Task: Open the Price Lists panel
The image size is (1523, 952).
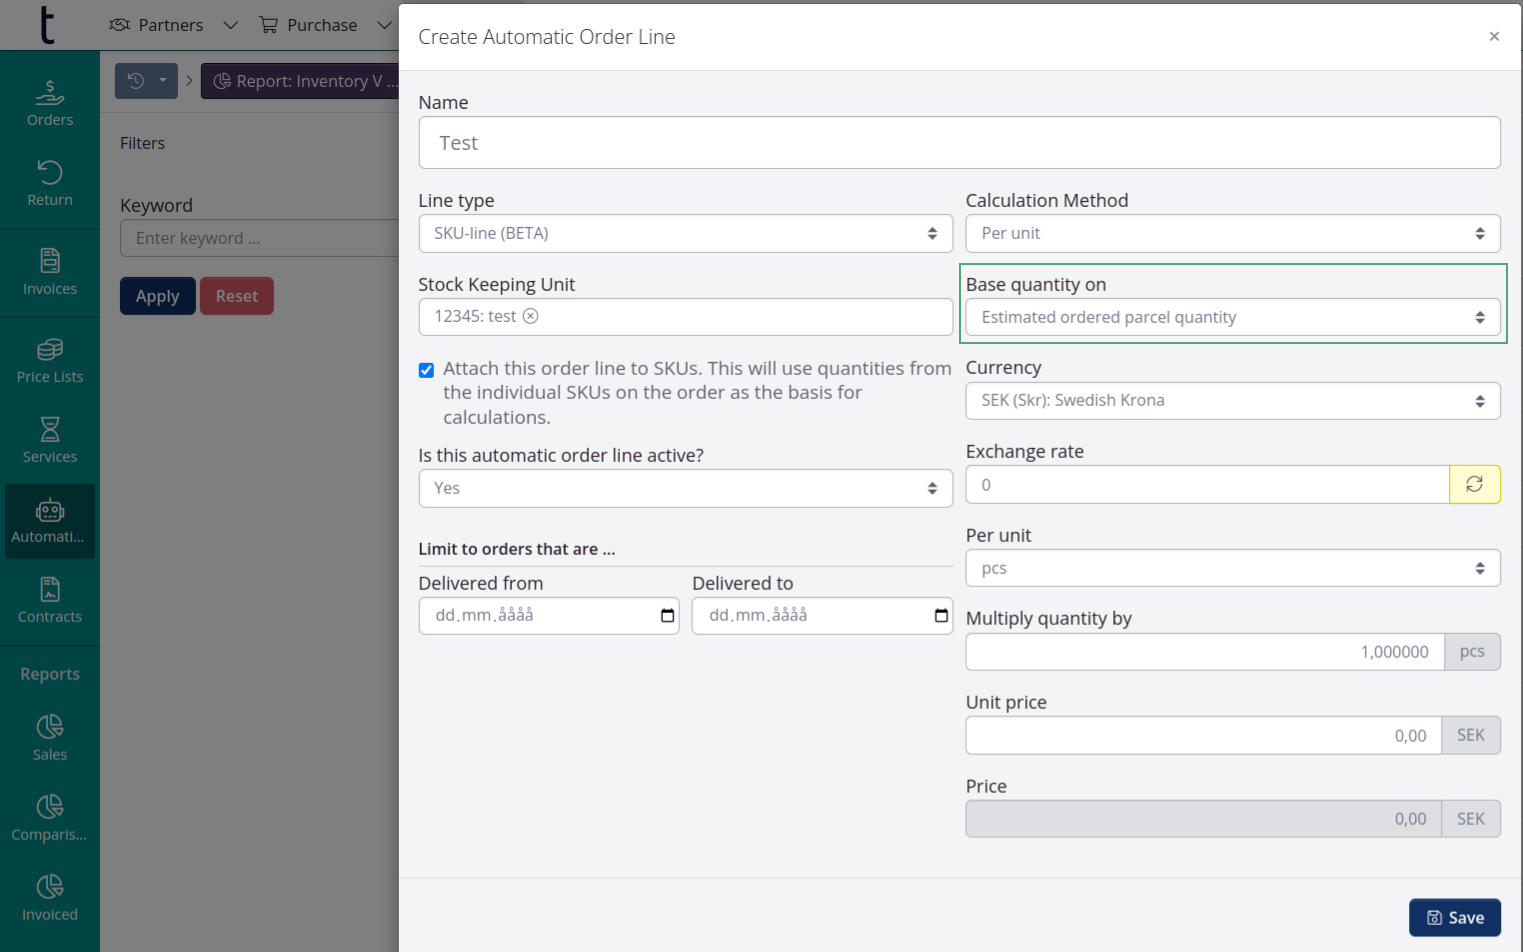Action: pyautogui.click(x=49, y=360)
